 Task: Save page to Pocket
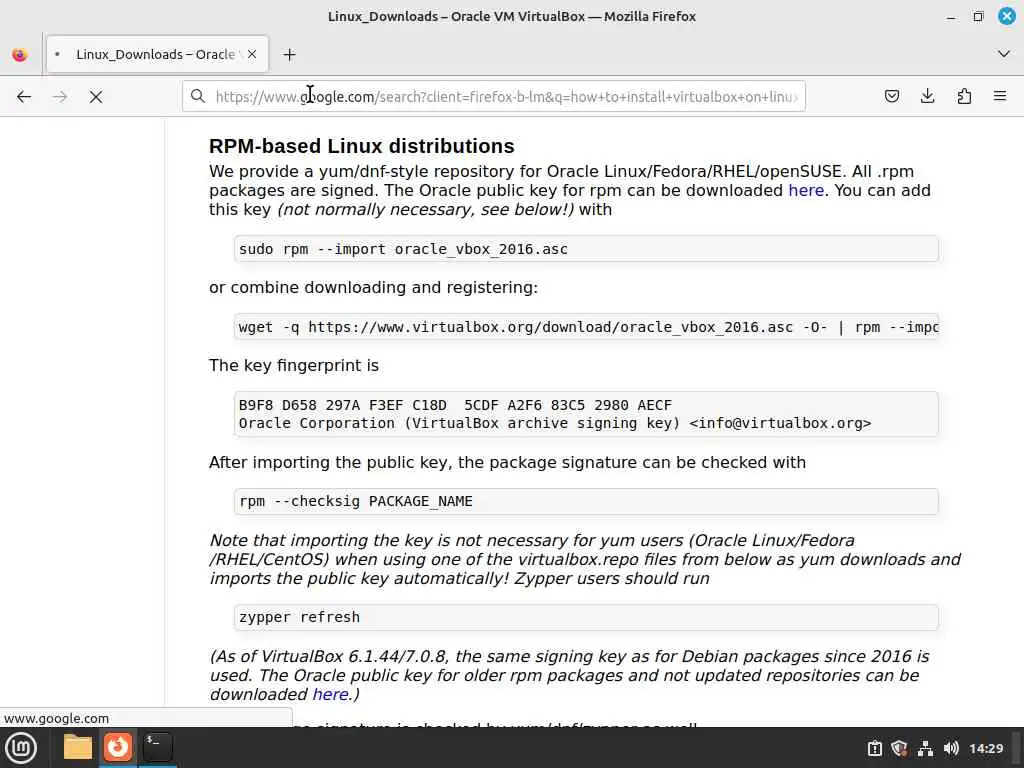click(x=891, y=97)
